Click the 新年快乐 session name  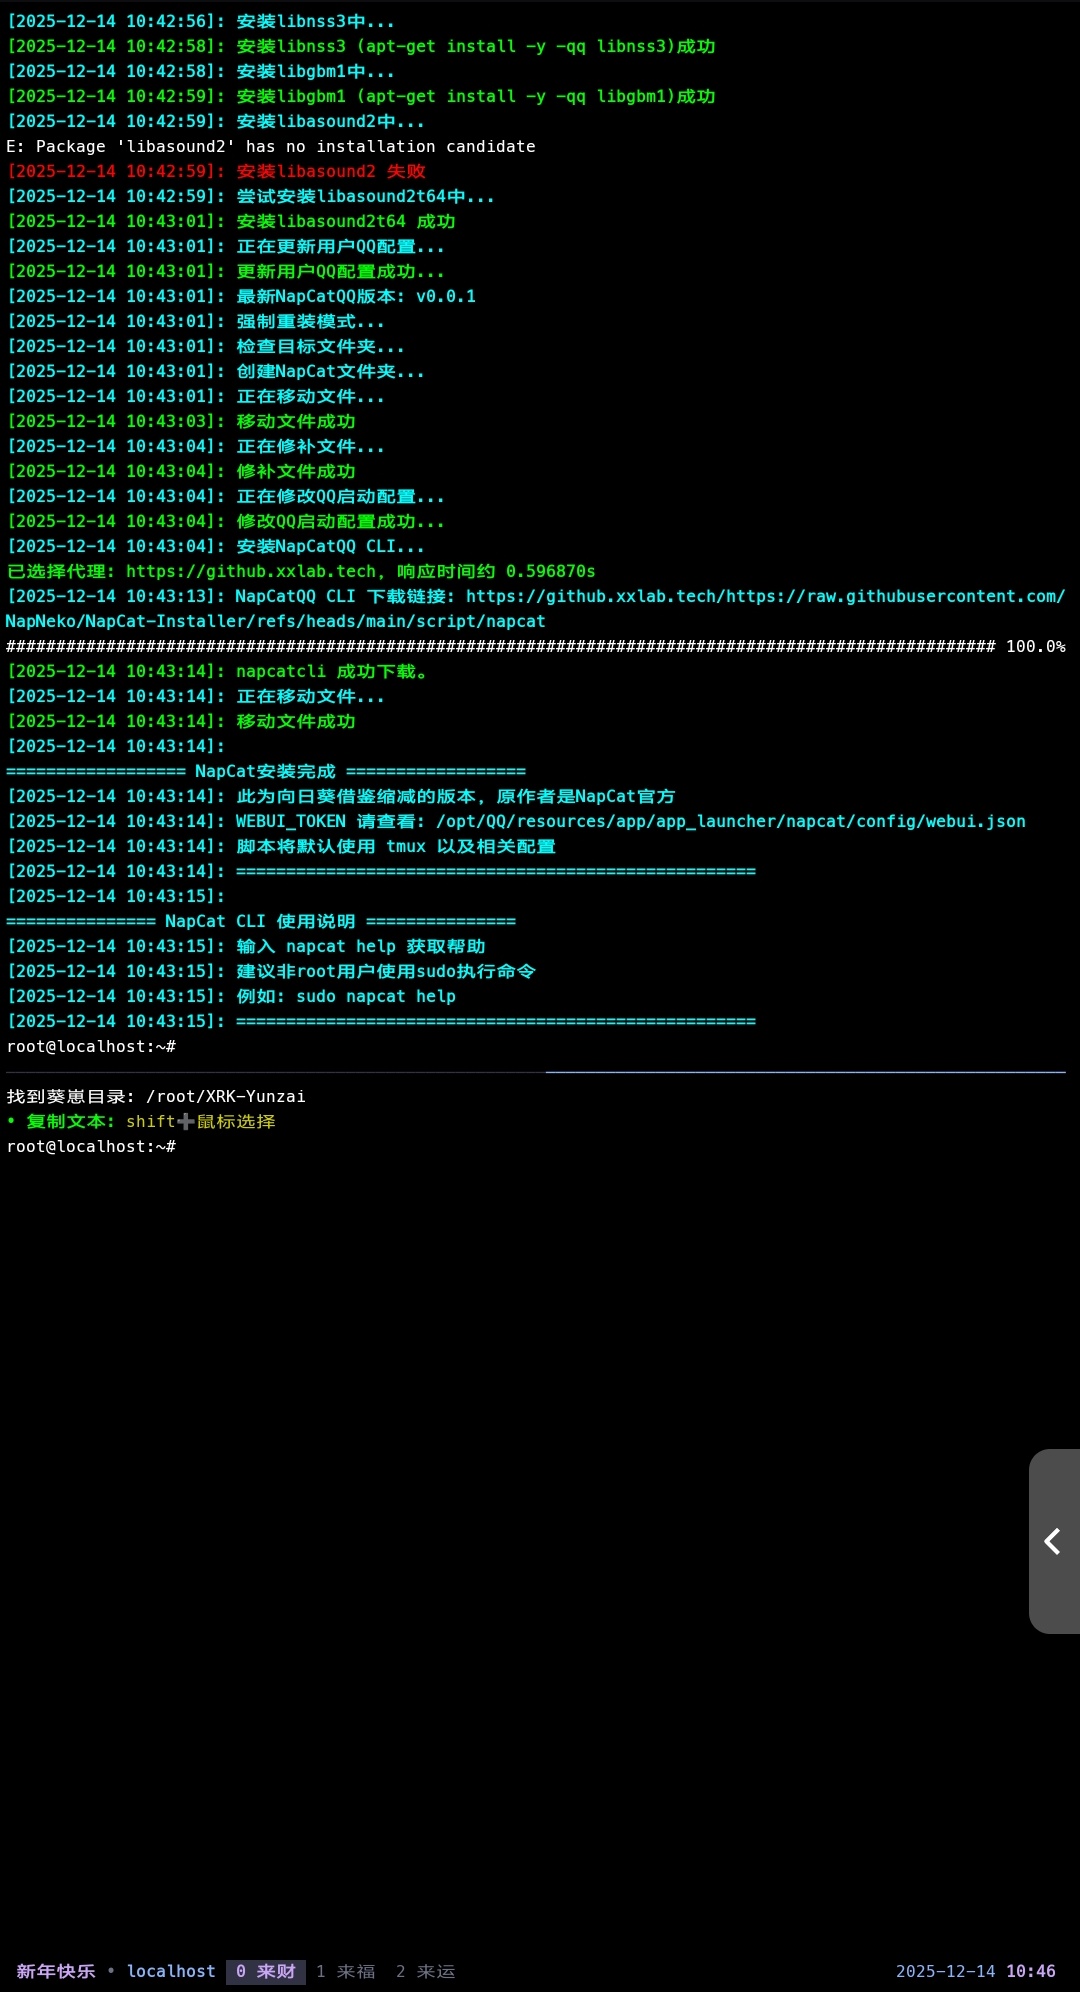pyautogui.click(x=56, y=1971)
